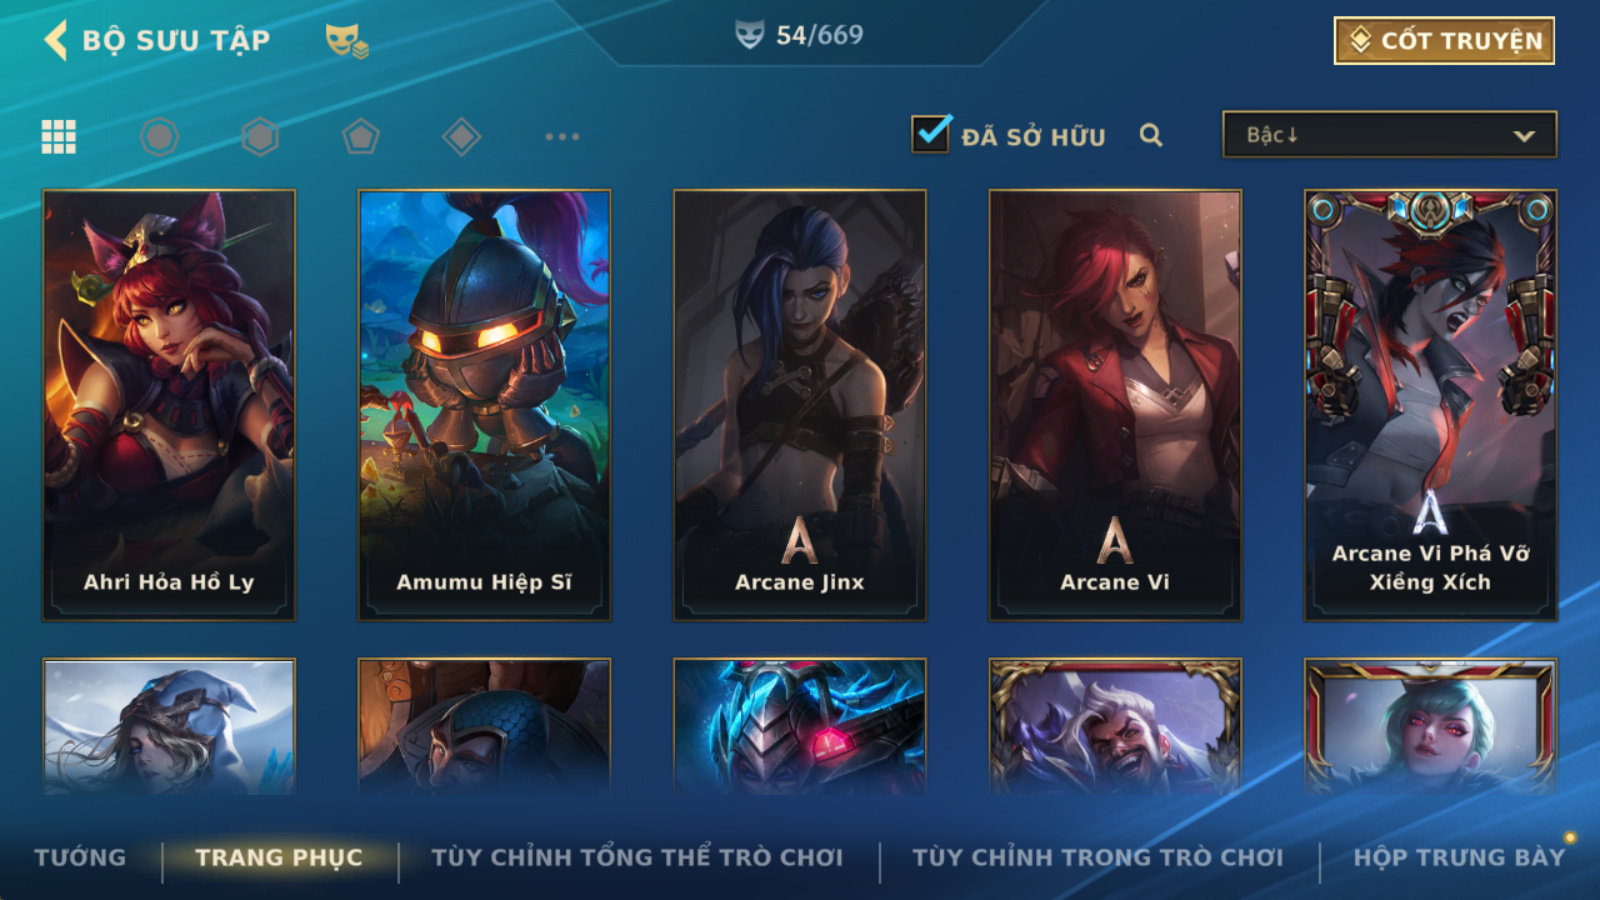Expand the Bậc sort dropdown

[1389, 135]
